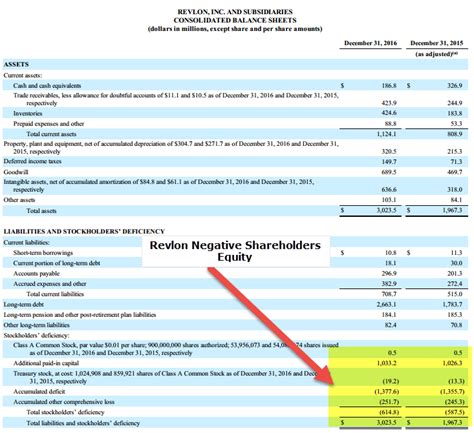Click the '(as adjusted)' note under 2015

436,54
